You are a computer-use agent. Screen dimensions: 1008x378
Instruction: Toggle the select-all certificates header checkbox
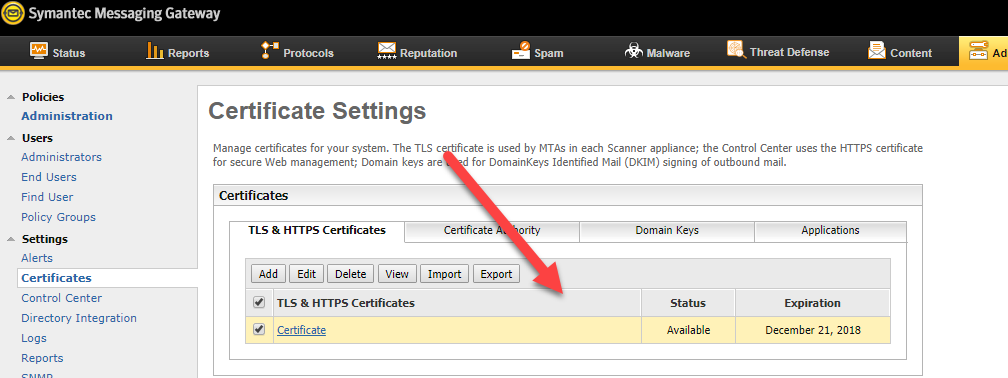[x=259, y=302]
